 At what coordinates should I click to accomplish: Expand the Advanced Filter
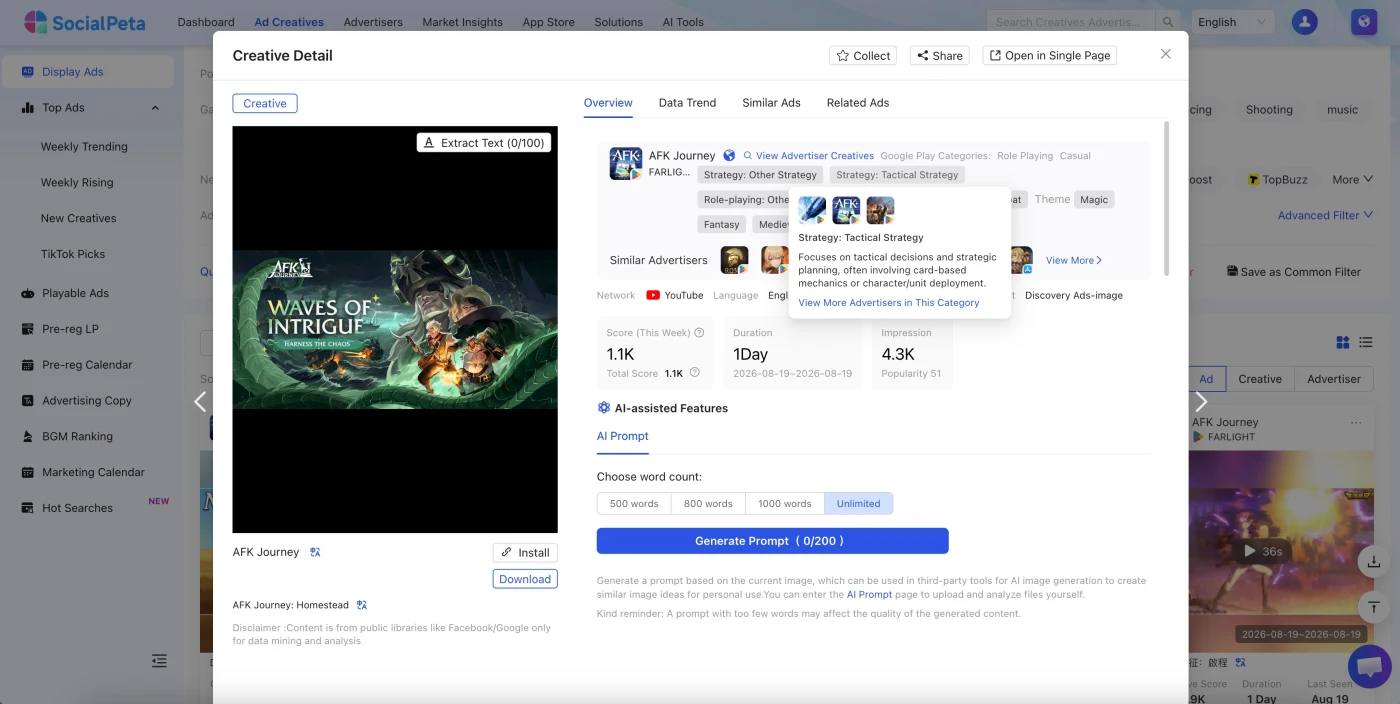(x=1325, y=215)
